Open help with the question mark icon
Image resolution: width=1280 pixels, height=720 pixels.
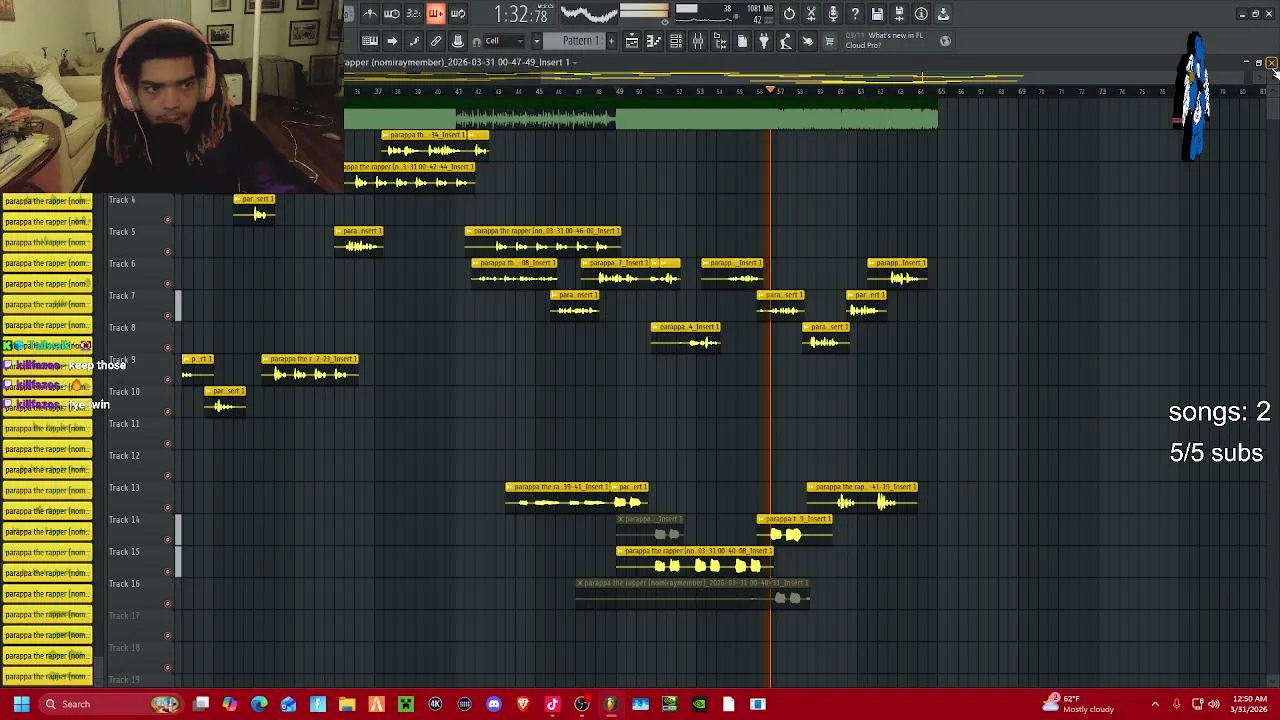[x=855, y=14]
